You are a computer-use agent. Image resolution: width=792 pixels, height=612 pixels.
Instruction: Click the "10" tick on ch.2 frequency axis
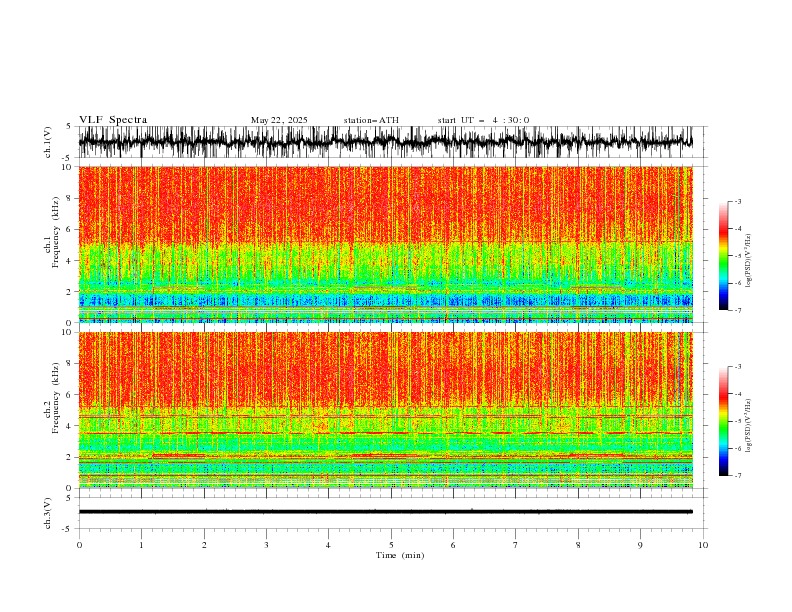(69, 332)
